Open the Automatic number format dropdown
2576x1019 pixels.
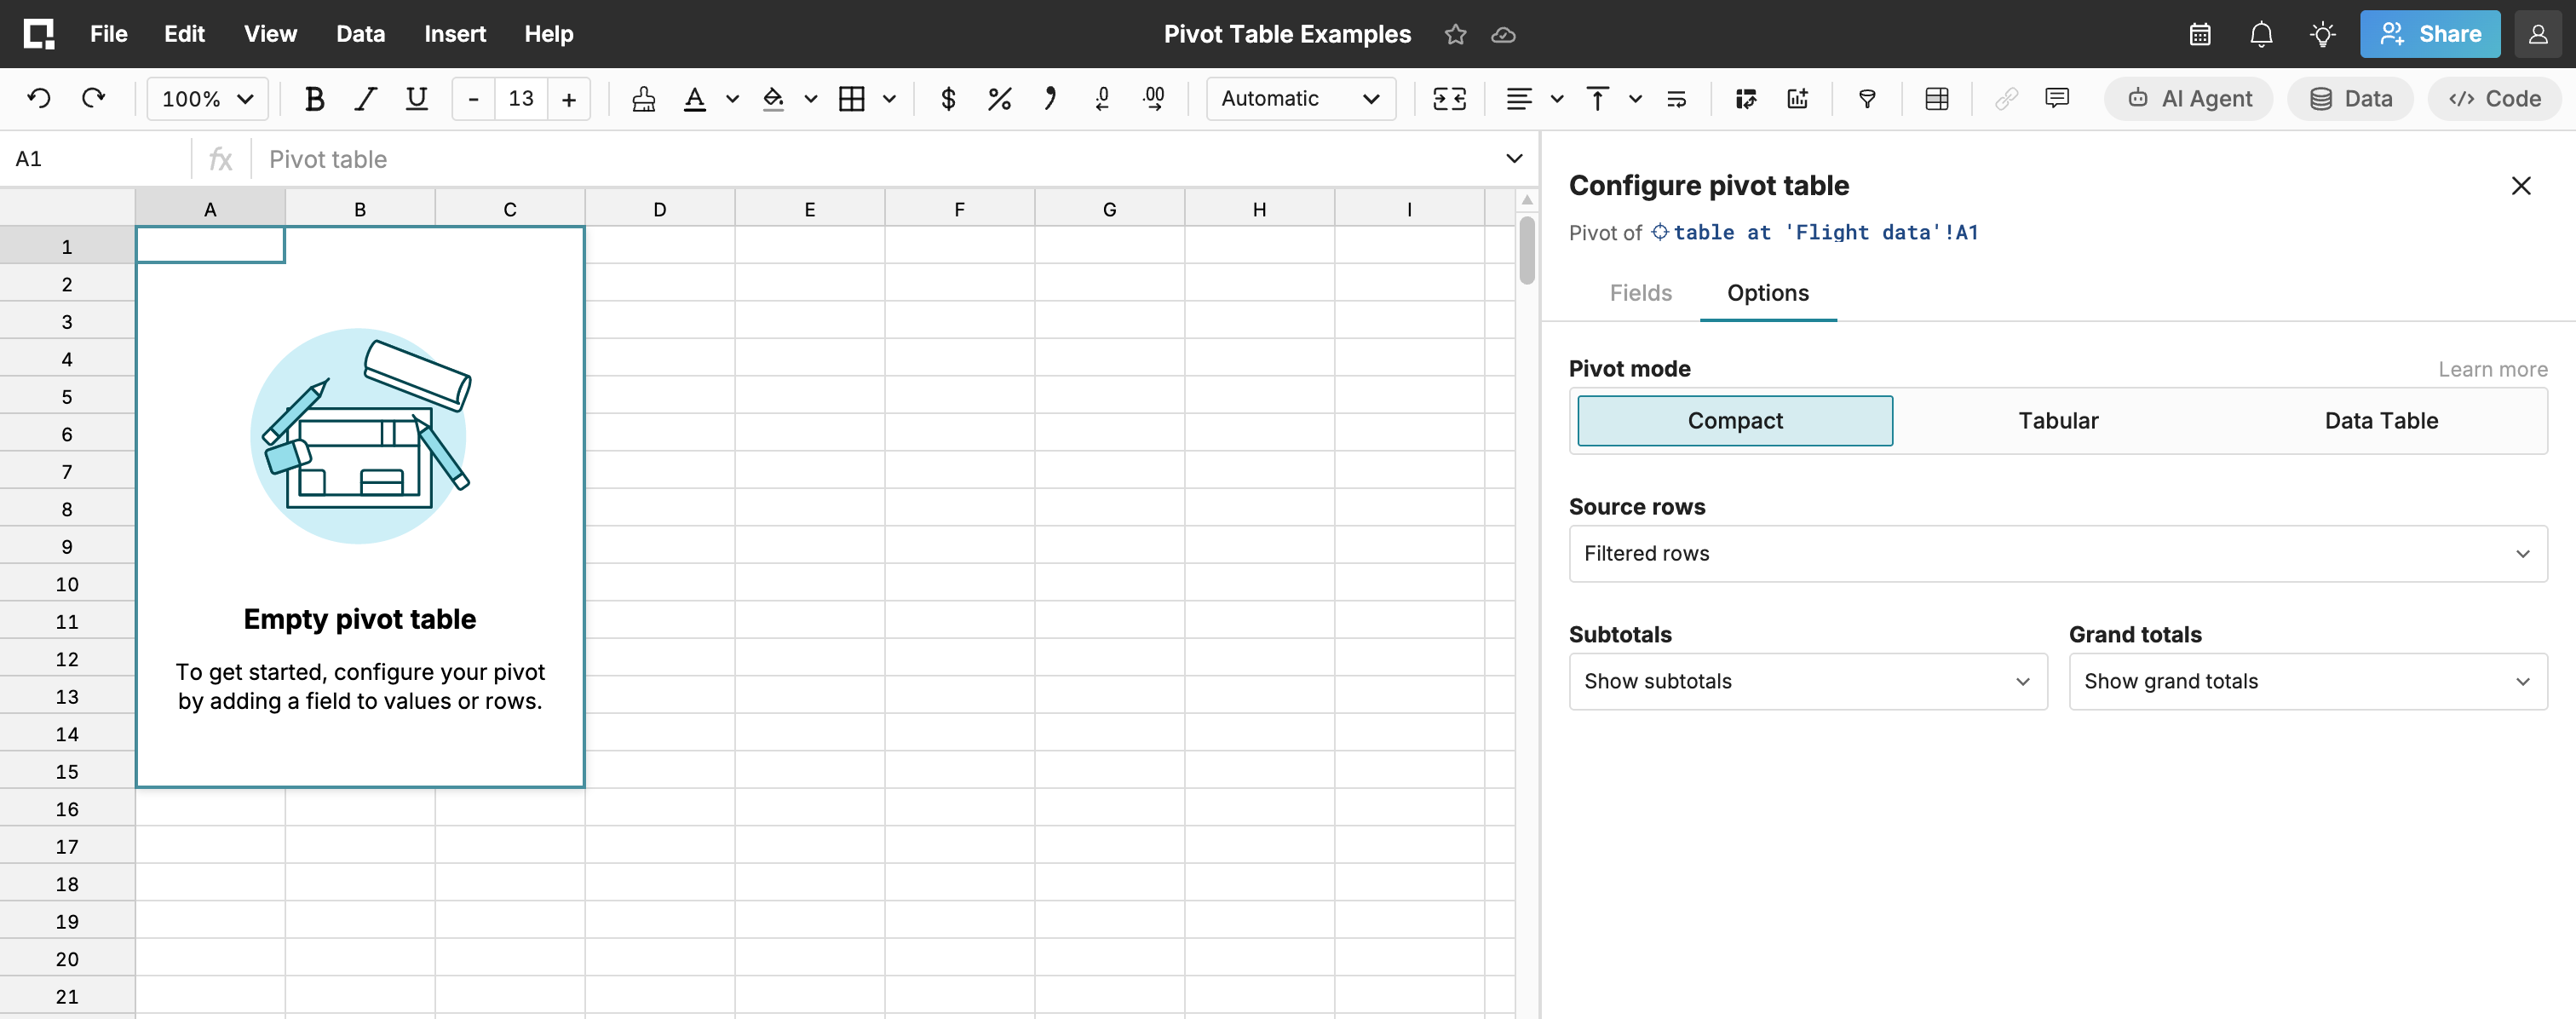(x=1300, y=98)
